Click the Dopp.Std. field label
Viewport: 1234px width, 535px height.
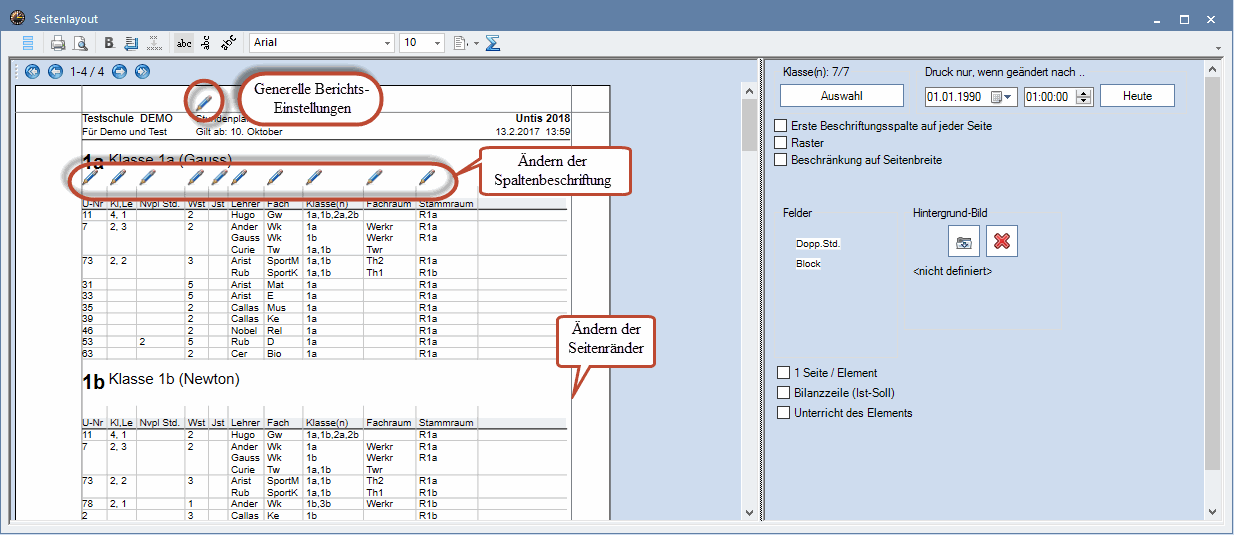pyautogui.click(x=817, y=244)
